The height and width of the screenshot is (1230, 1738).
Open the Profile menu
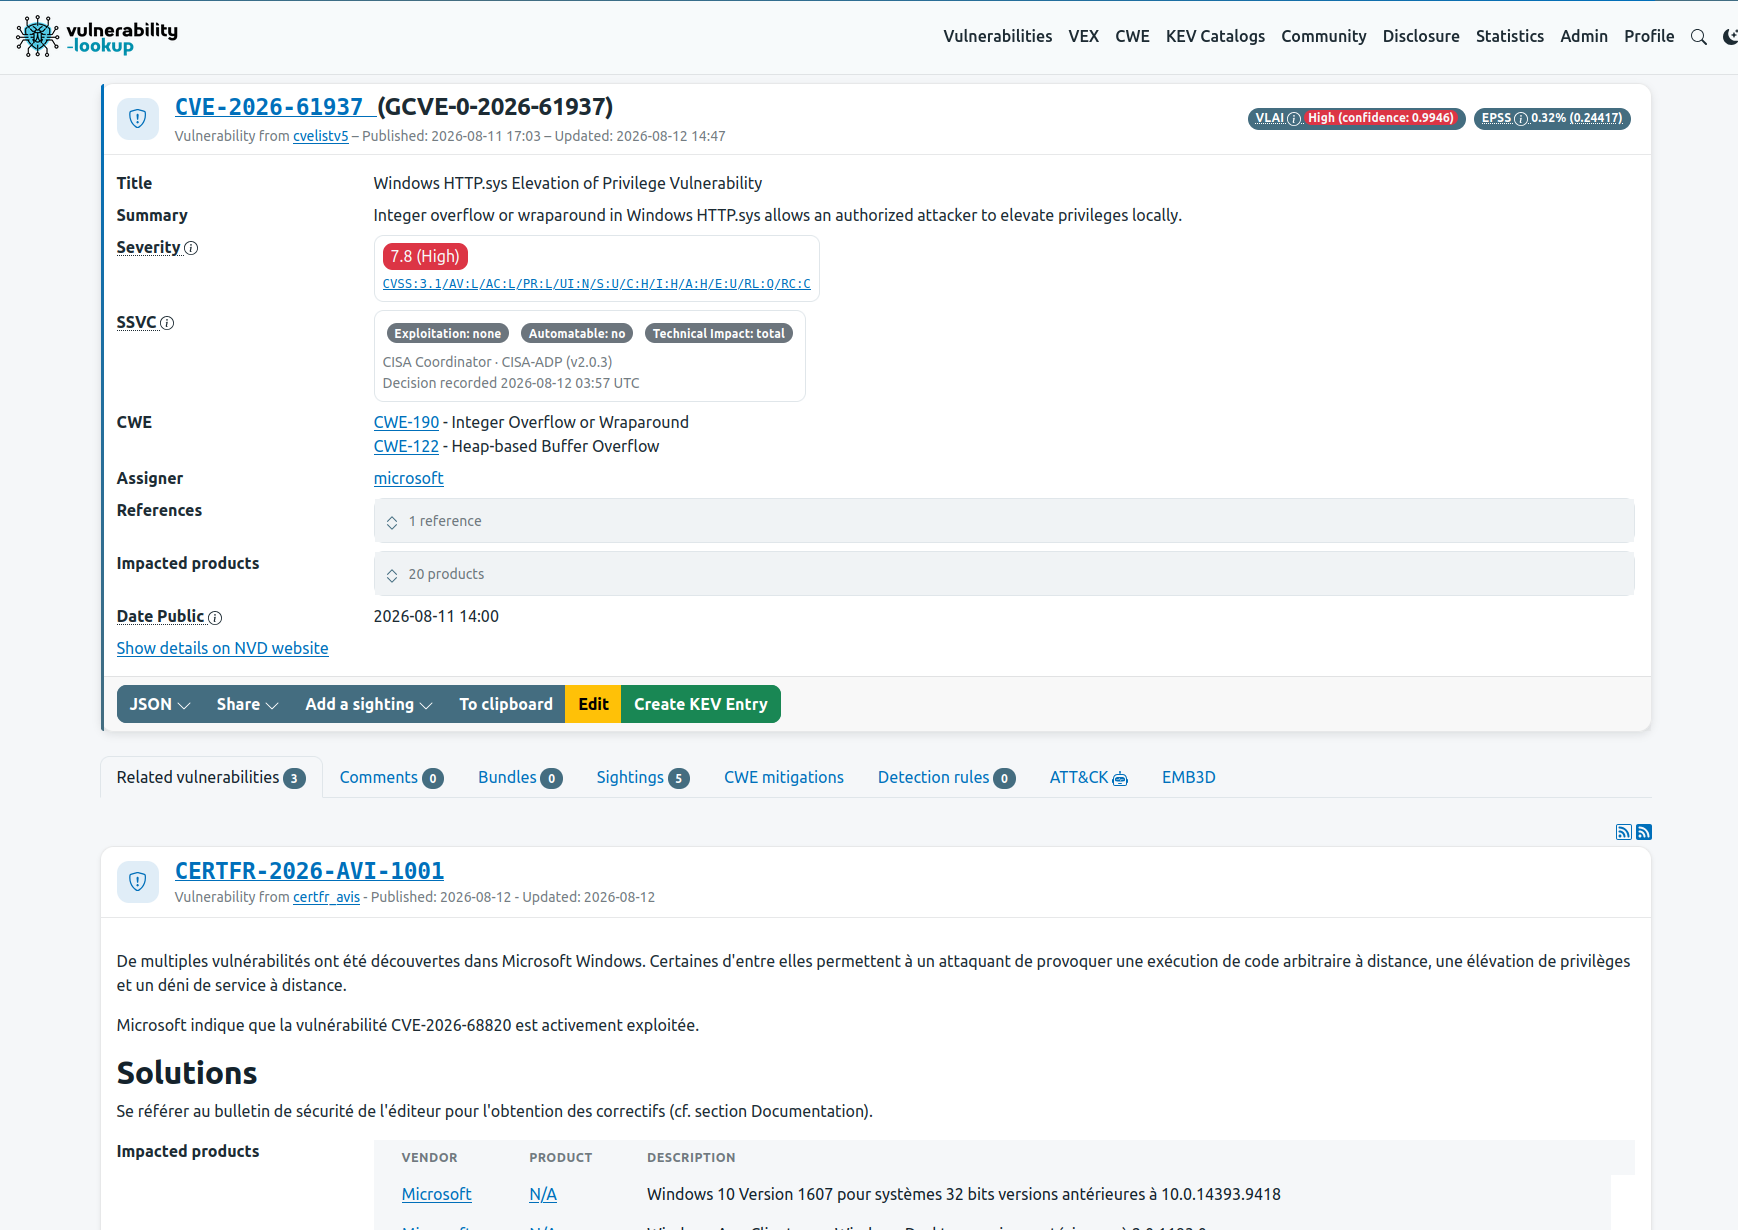coord(1649,36)
